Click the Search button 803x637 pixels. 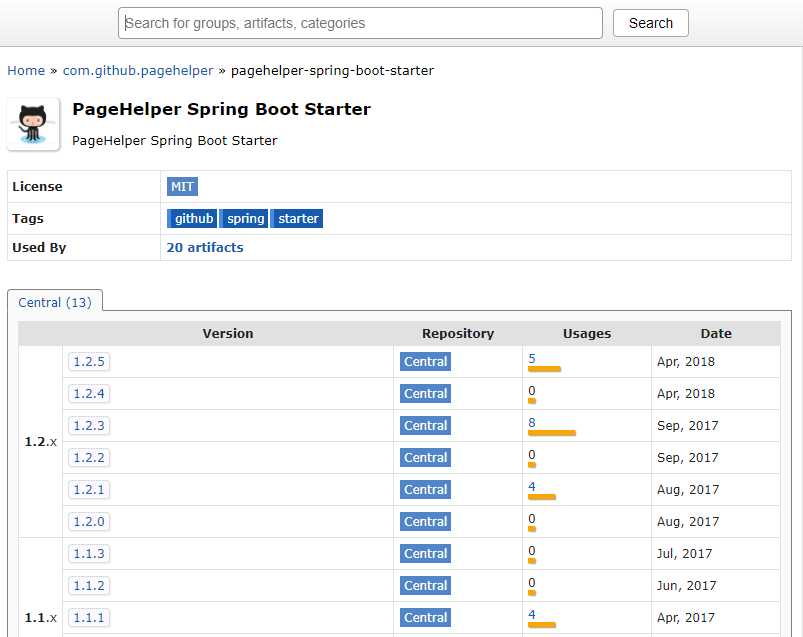click(650, 23)
